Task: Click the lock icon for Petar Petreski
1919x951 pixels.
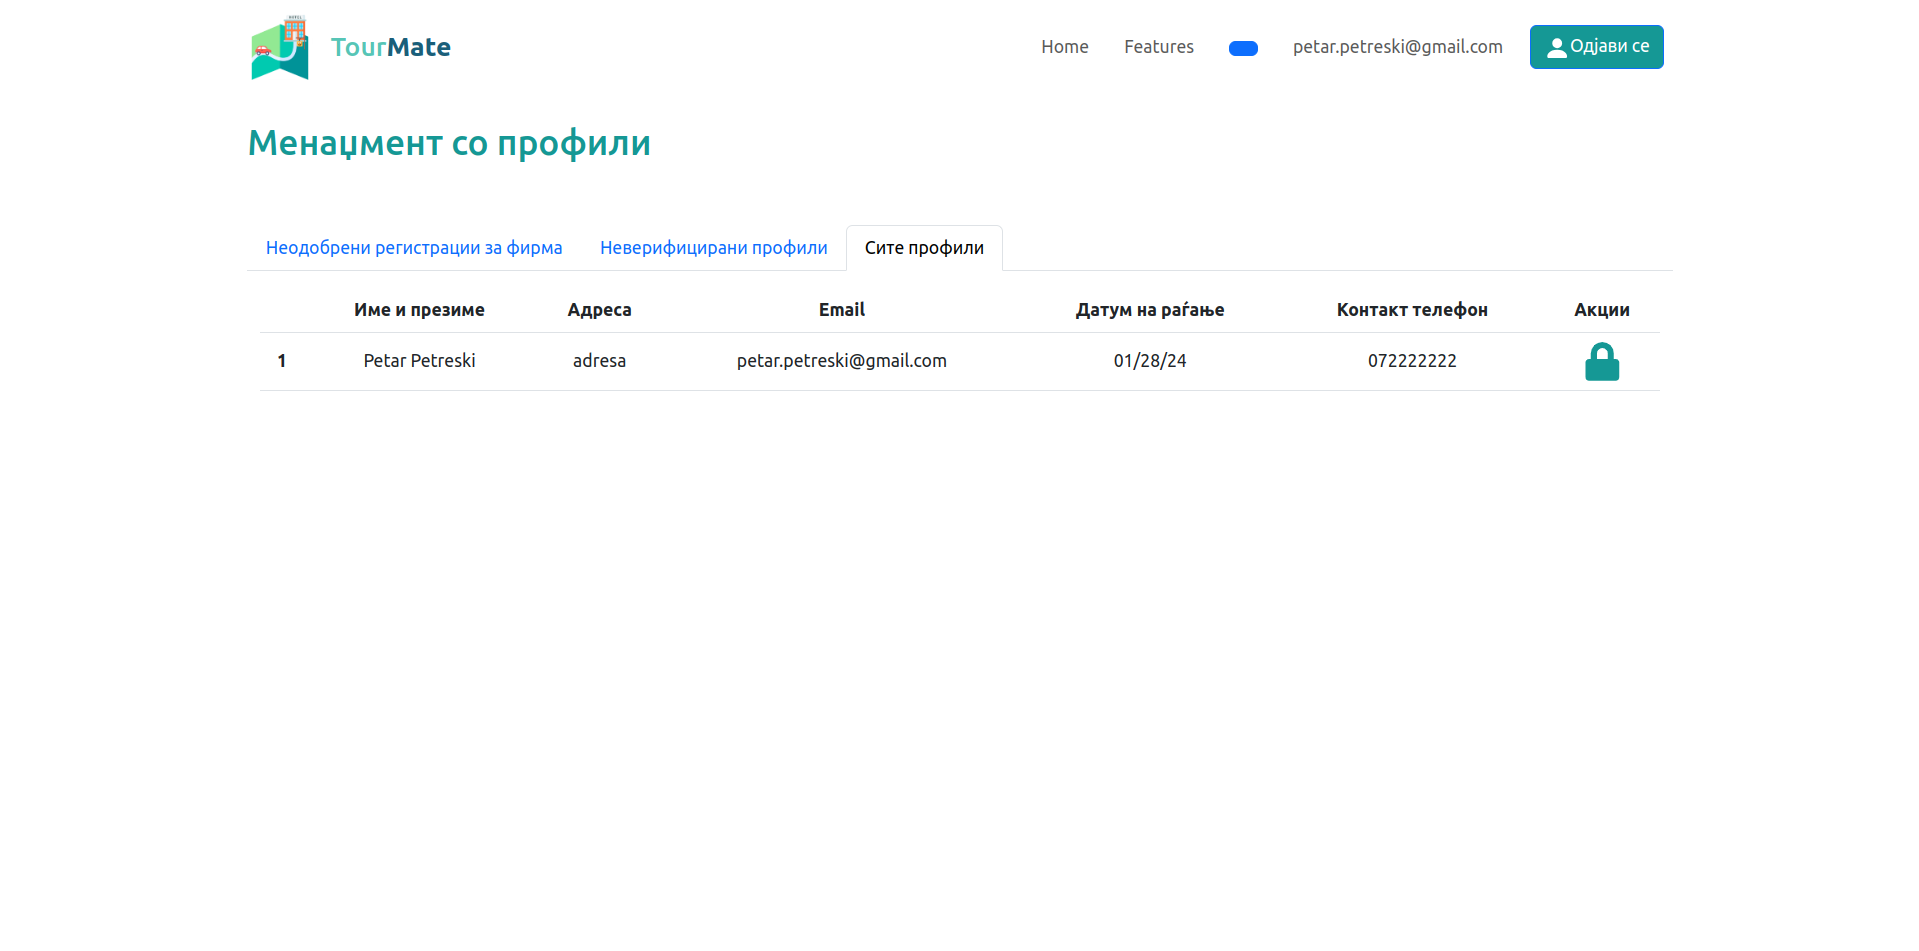Action: click(1601, 362)
